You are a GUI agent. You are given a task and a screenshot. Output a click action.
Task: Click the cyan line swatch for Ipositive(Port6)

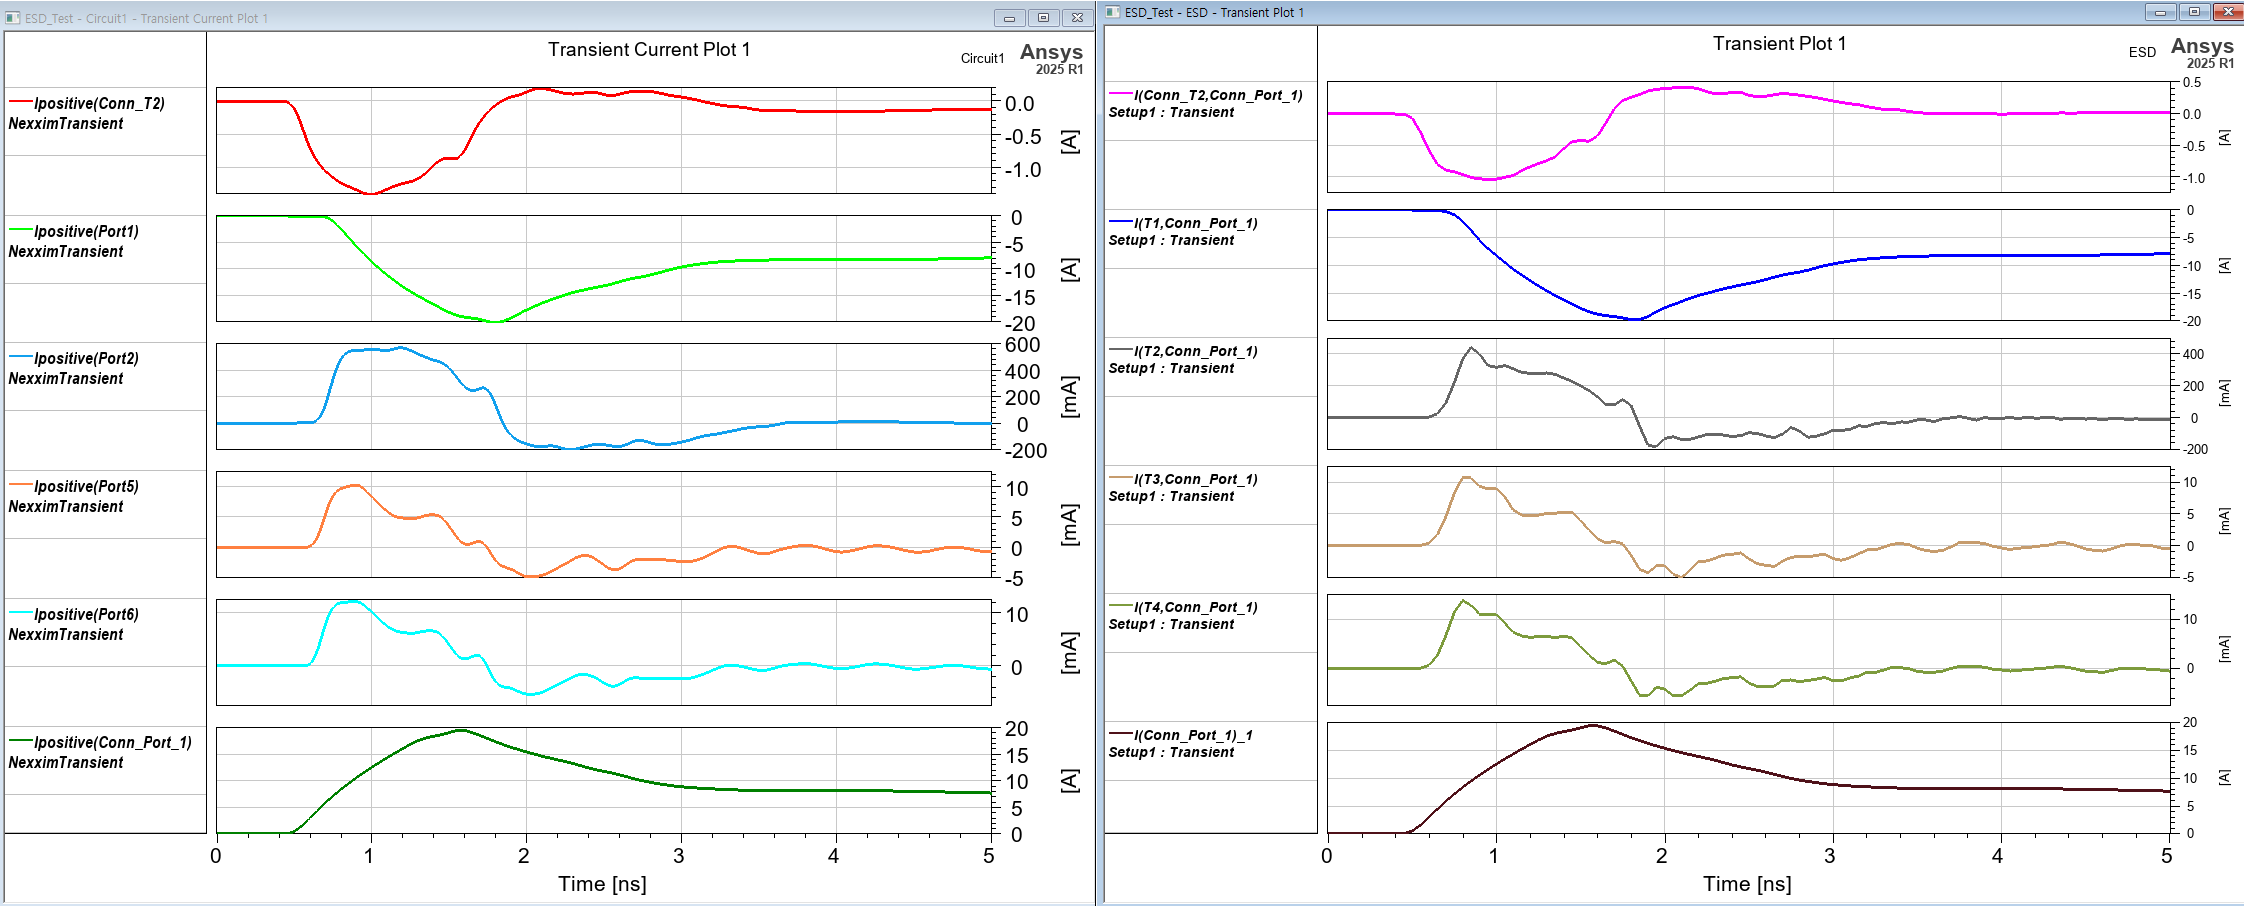[x=20, y=613]
